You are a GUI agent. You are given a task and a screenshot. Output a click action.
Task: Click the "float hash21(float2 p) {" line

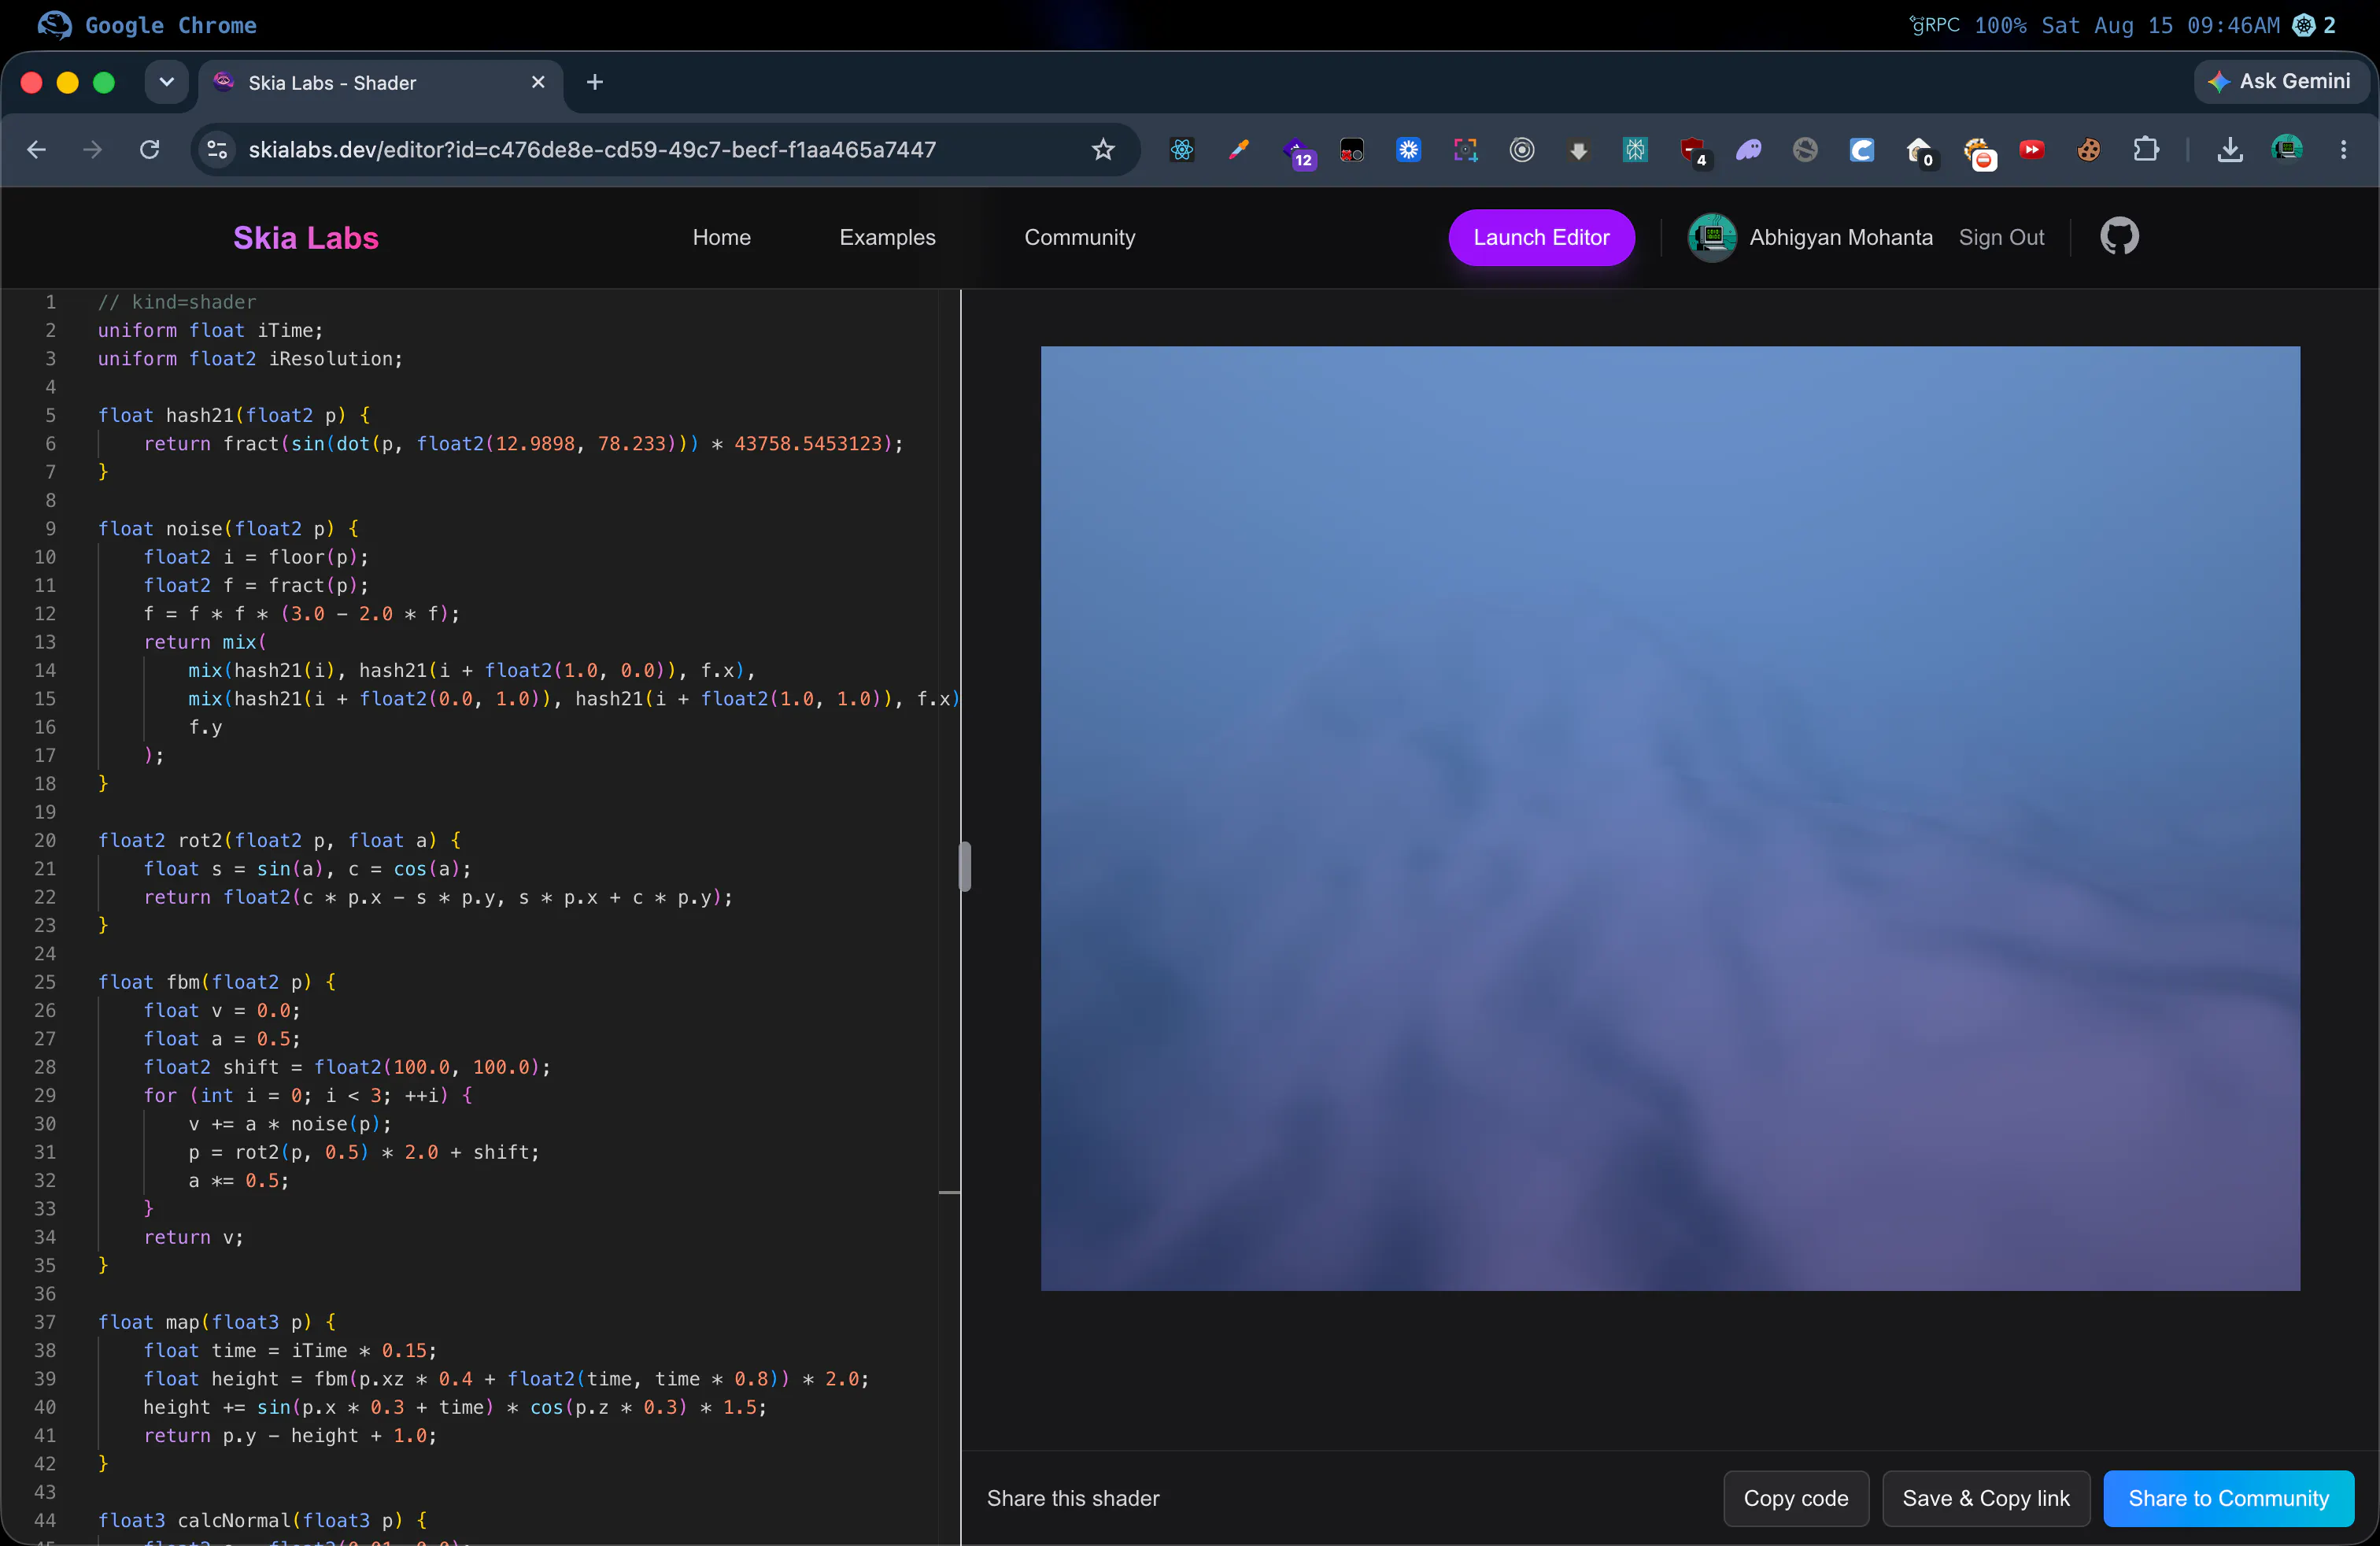[234, 415]
